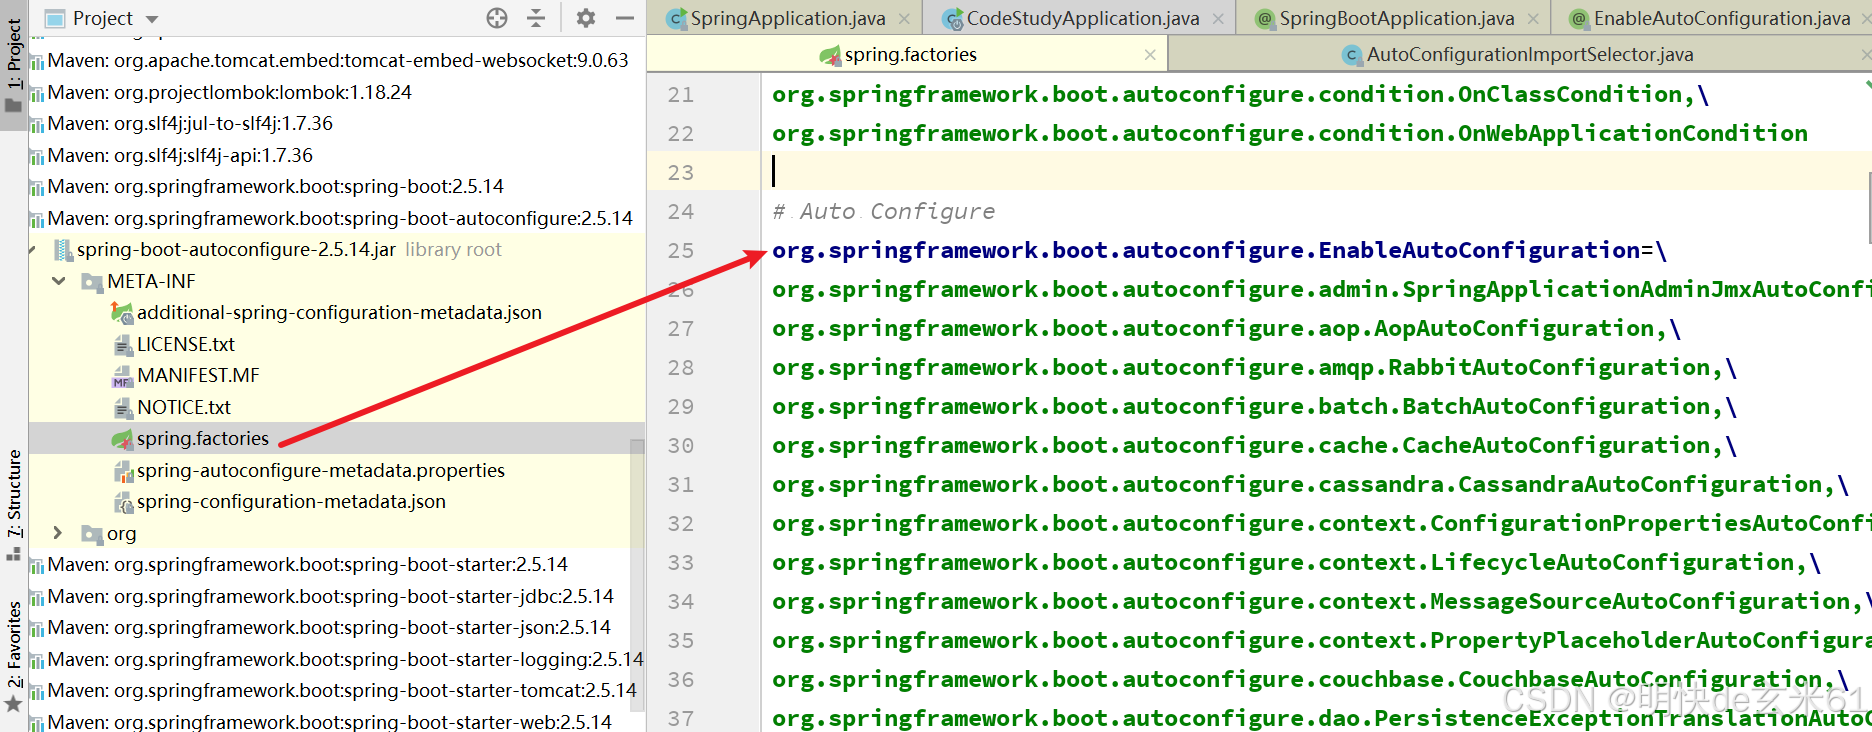Screen dimensions: 1872x732
Task: Open the 2: Favorites tool window
Action: coord(14,655)
